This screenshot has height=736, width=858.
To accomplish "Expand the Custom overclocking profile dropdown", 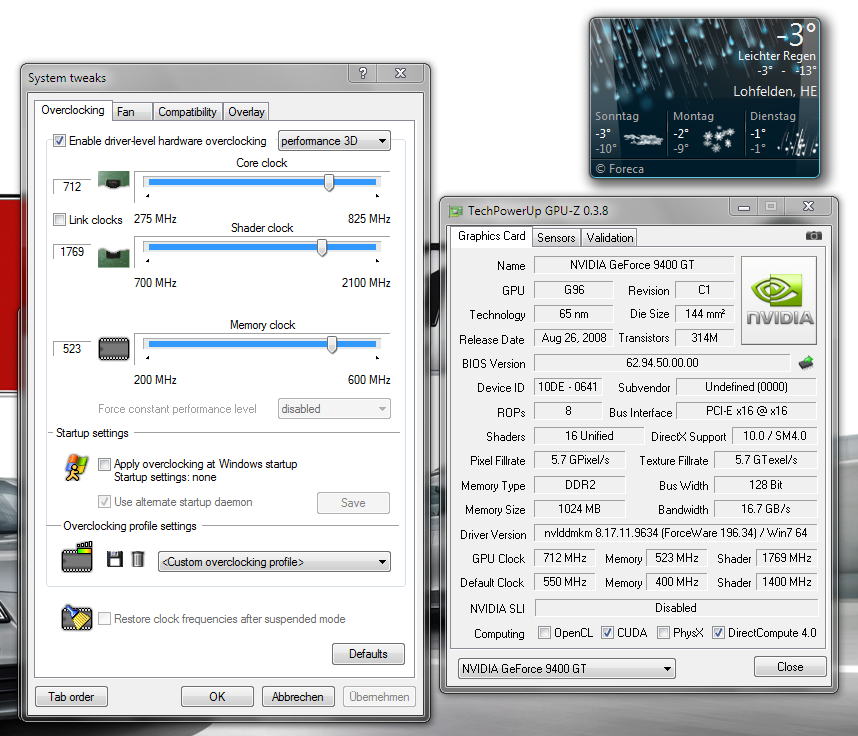I will [274, 561].
